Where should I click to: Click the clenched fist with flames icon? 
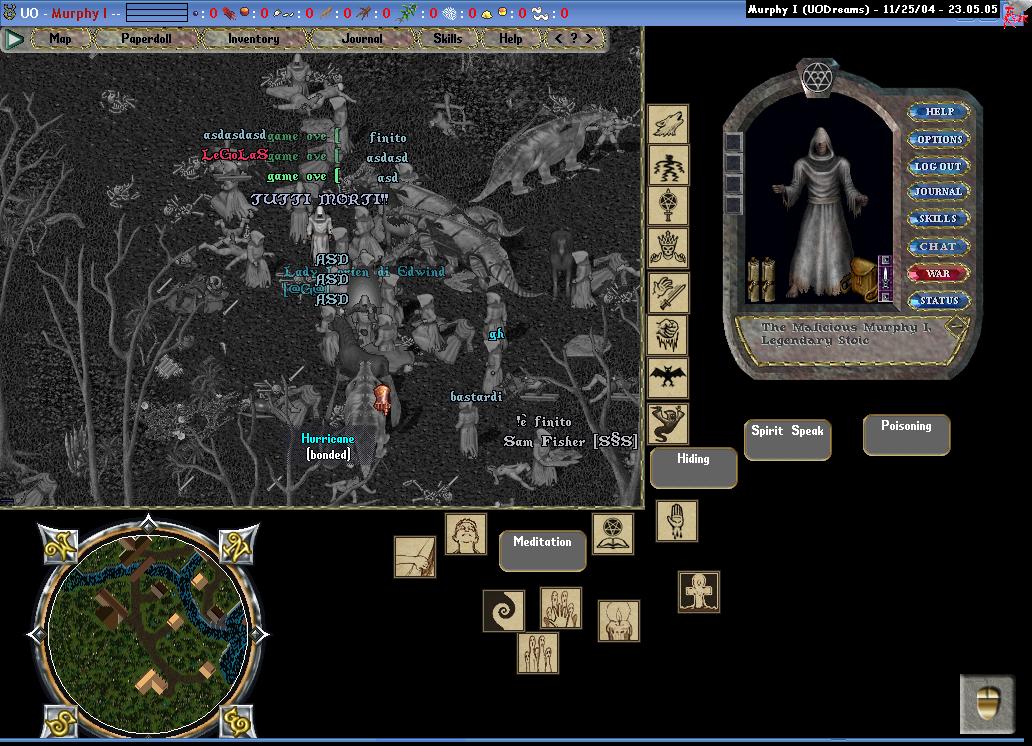pos(667,335)
